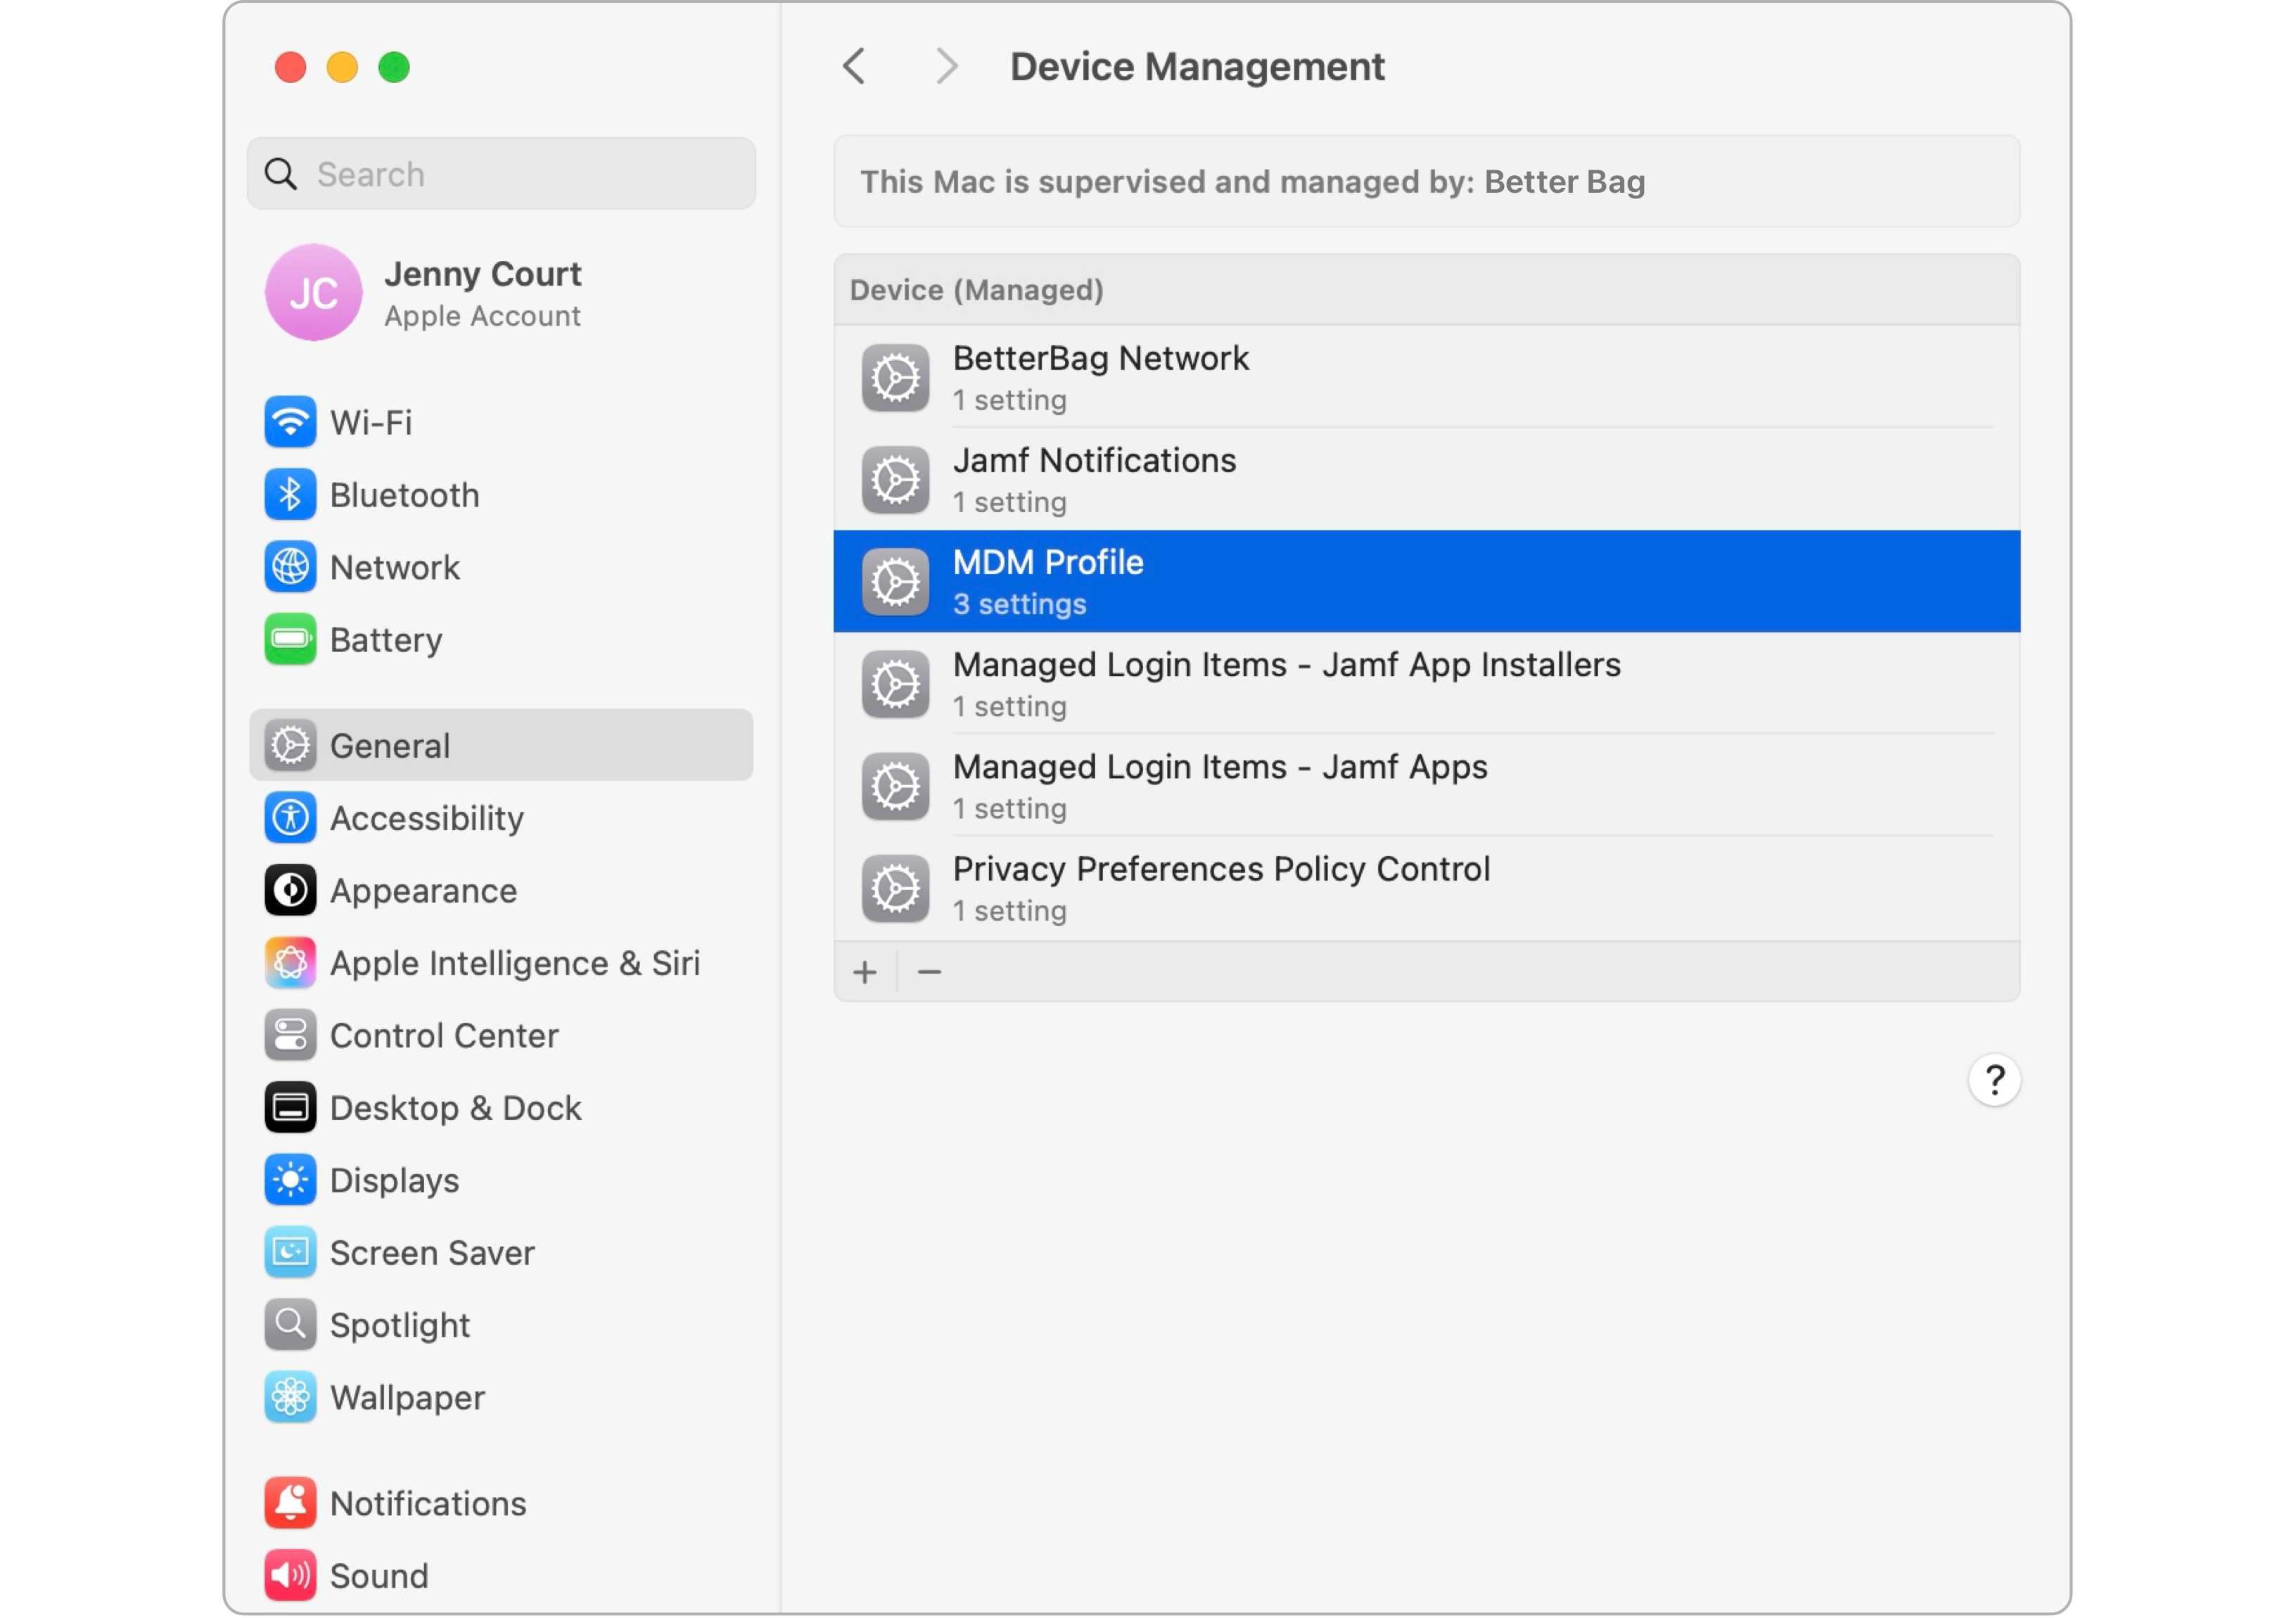
Task: Select the MDM Profile row title
Action: tap(1048, 562)
